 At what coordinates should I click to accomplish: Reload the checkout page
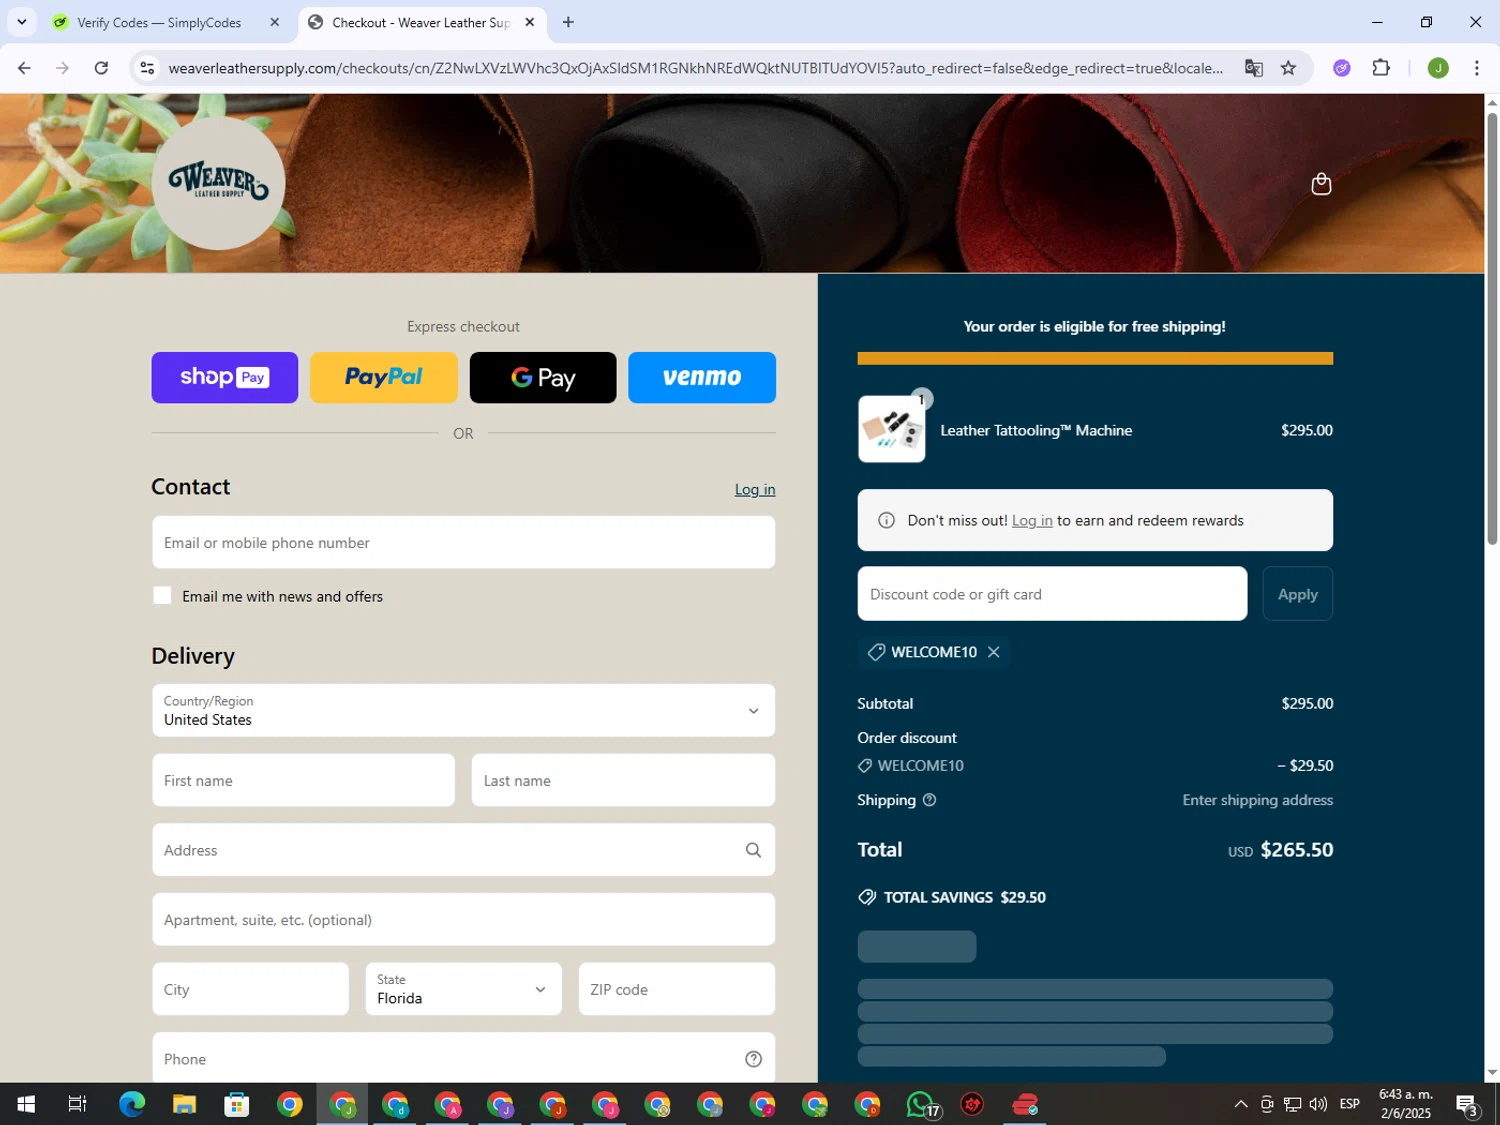pos(101,68)
